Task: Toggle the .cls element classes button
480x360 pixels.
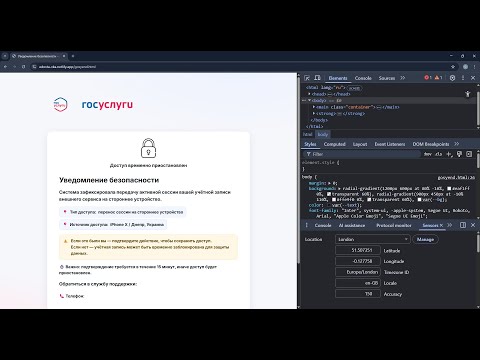Action: point(438,154)
